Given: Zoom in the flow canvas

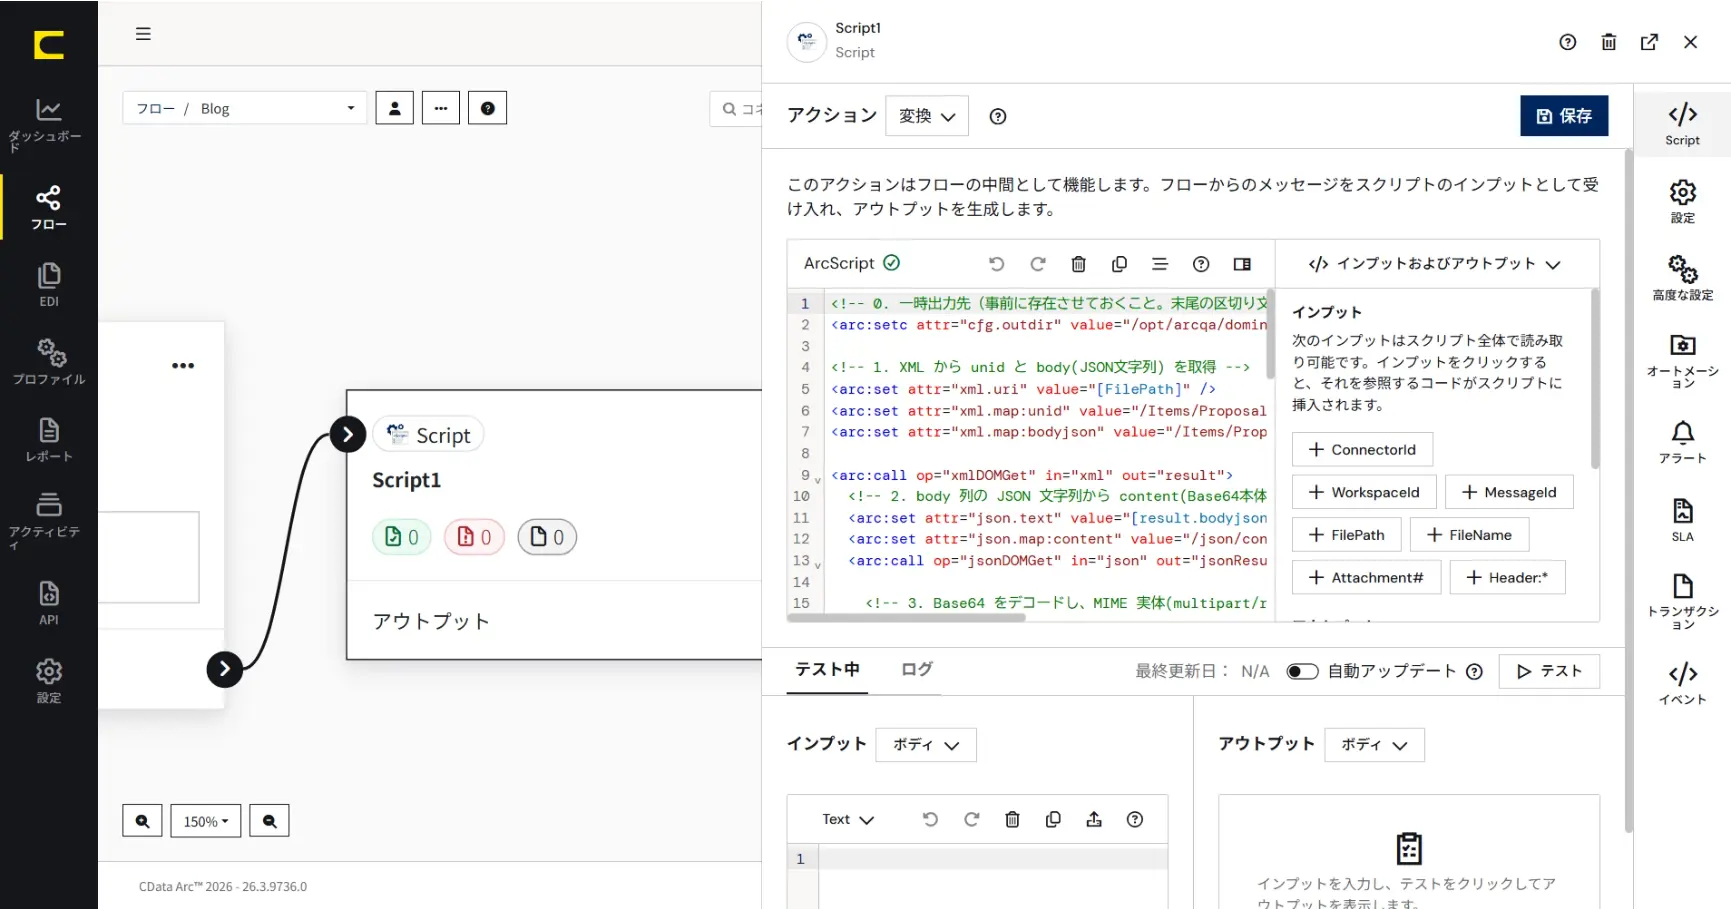Looking at the screenshot, I should [142, 821].
